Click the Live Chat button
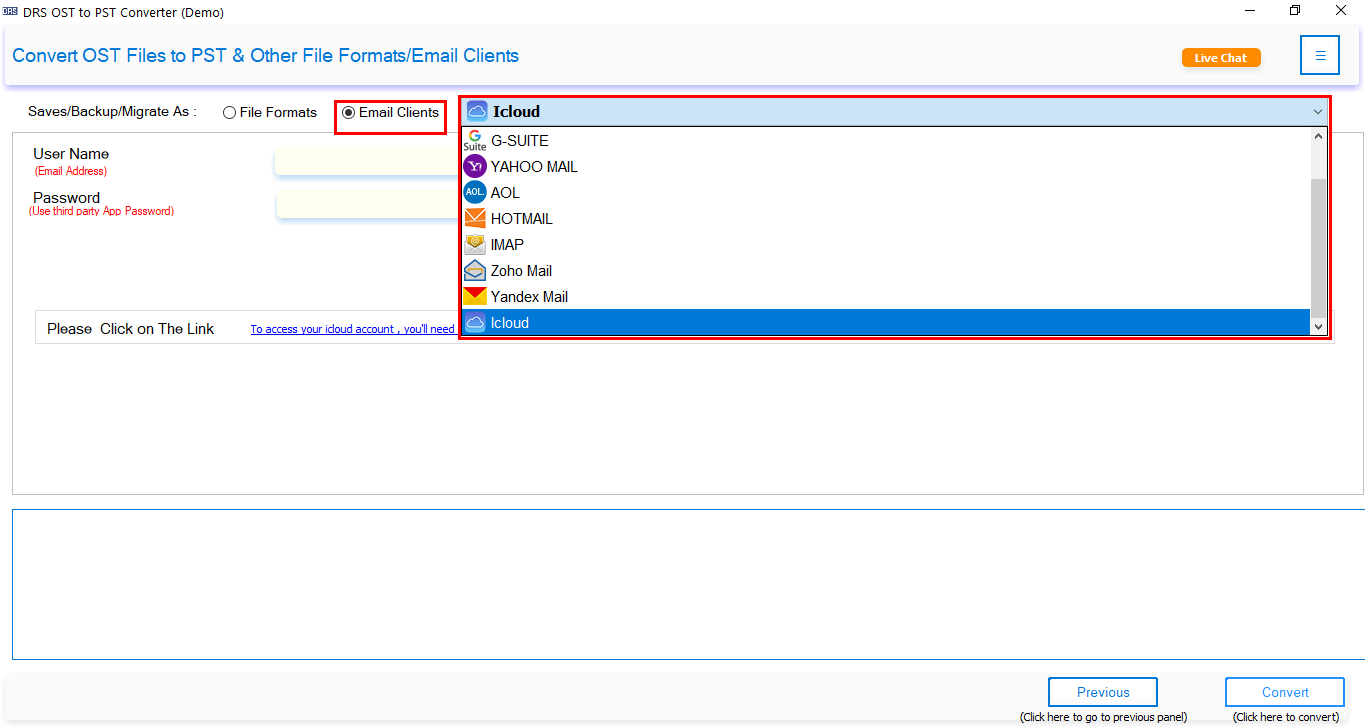This screenshot has height=727, width=1365. pos(1221,58)
